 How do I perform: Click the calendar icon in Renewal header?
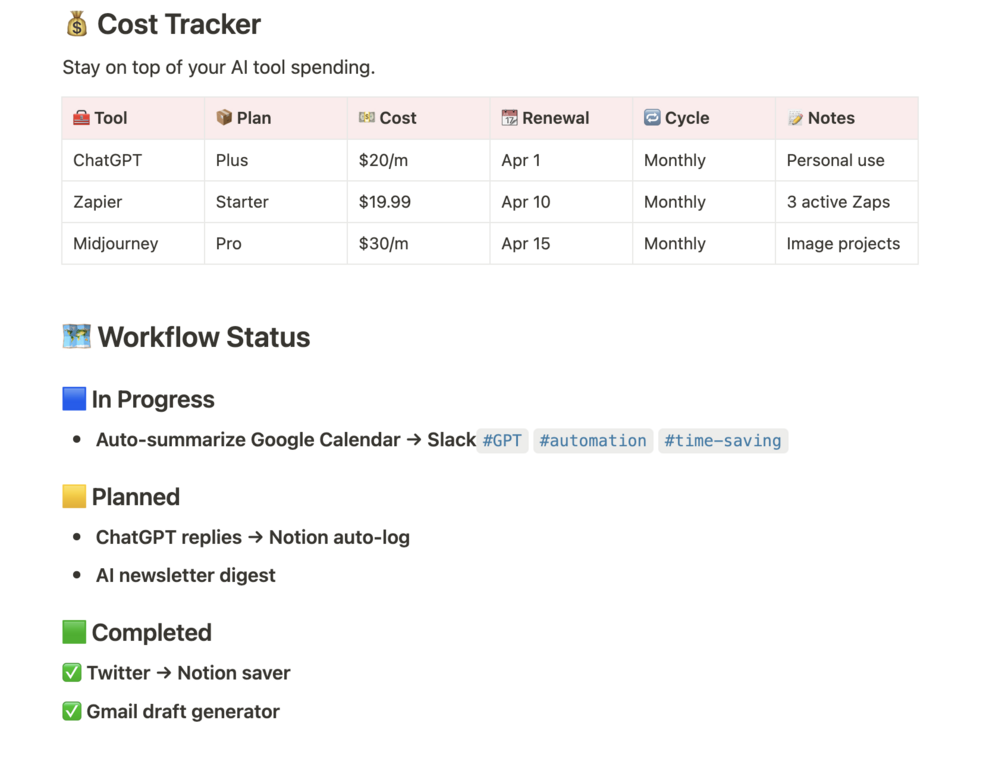pyautogui.click(x=509, y=118)
